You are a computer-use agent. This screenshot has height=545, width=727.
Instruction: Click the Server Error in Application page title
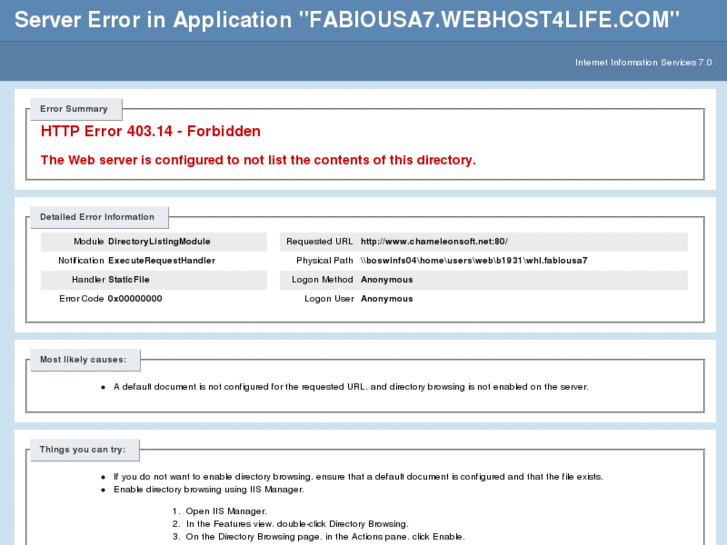347,20
